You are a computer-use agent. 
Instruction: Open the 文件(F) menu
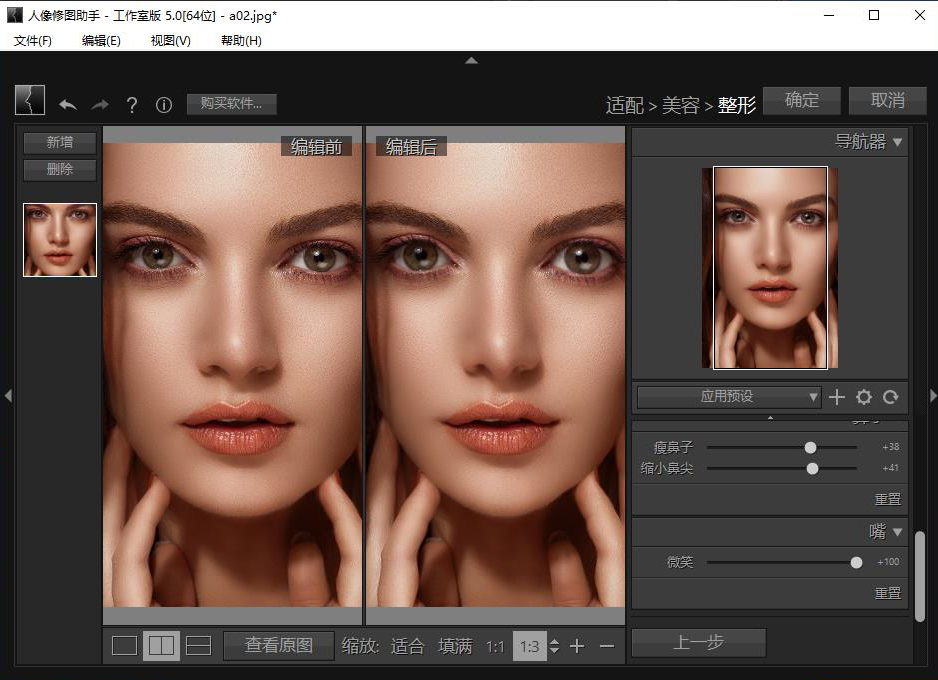point(33,40)
